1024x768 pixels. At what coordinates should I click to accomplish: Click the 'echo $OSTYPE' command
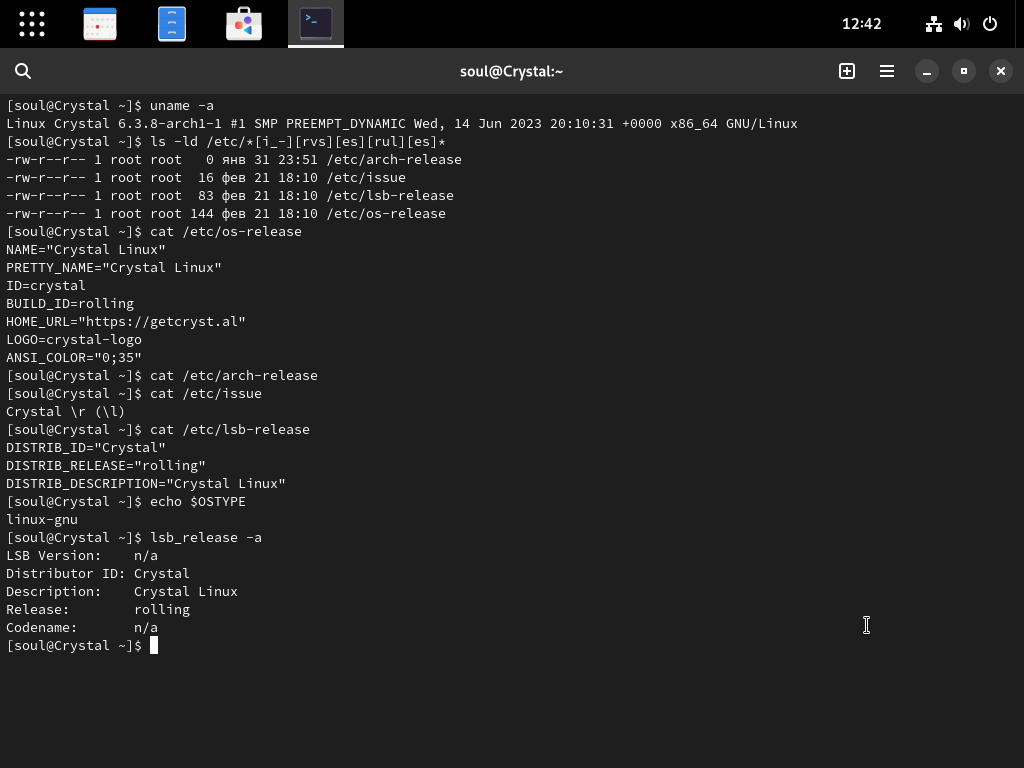126,502
